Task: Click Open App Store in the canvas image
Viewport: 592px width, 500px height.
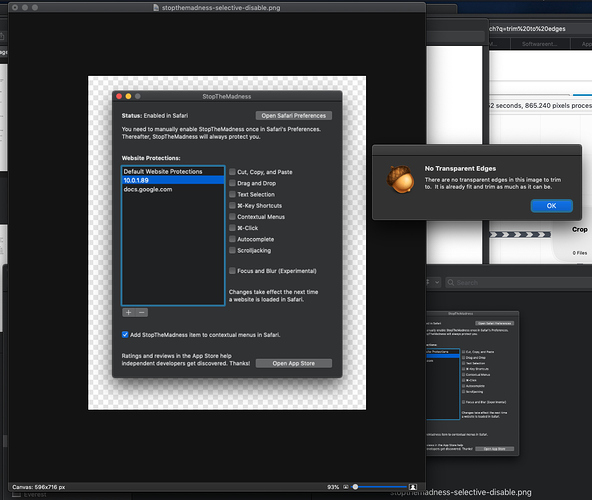Action: pos(294,363)
